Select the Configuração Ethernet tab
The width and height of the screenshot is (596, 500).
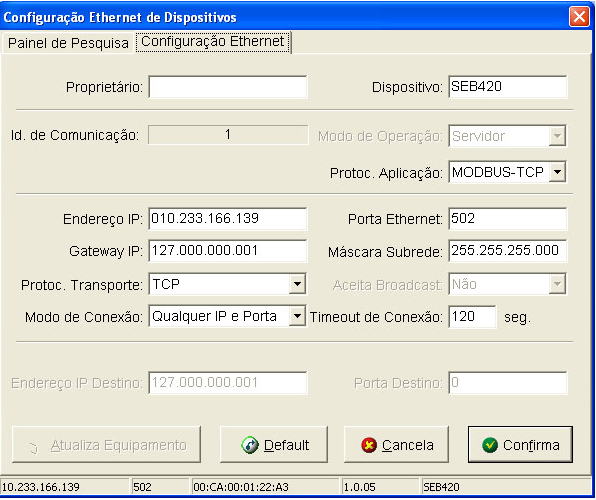pos(213,42)
